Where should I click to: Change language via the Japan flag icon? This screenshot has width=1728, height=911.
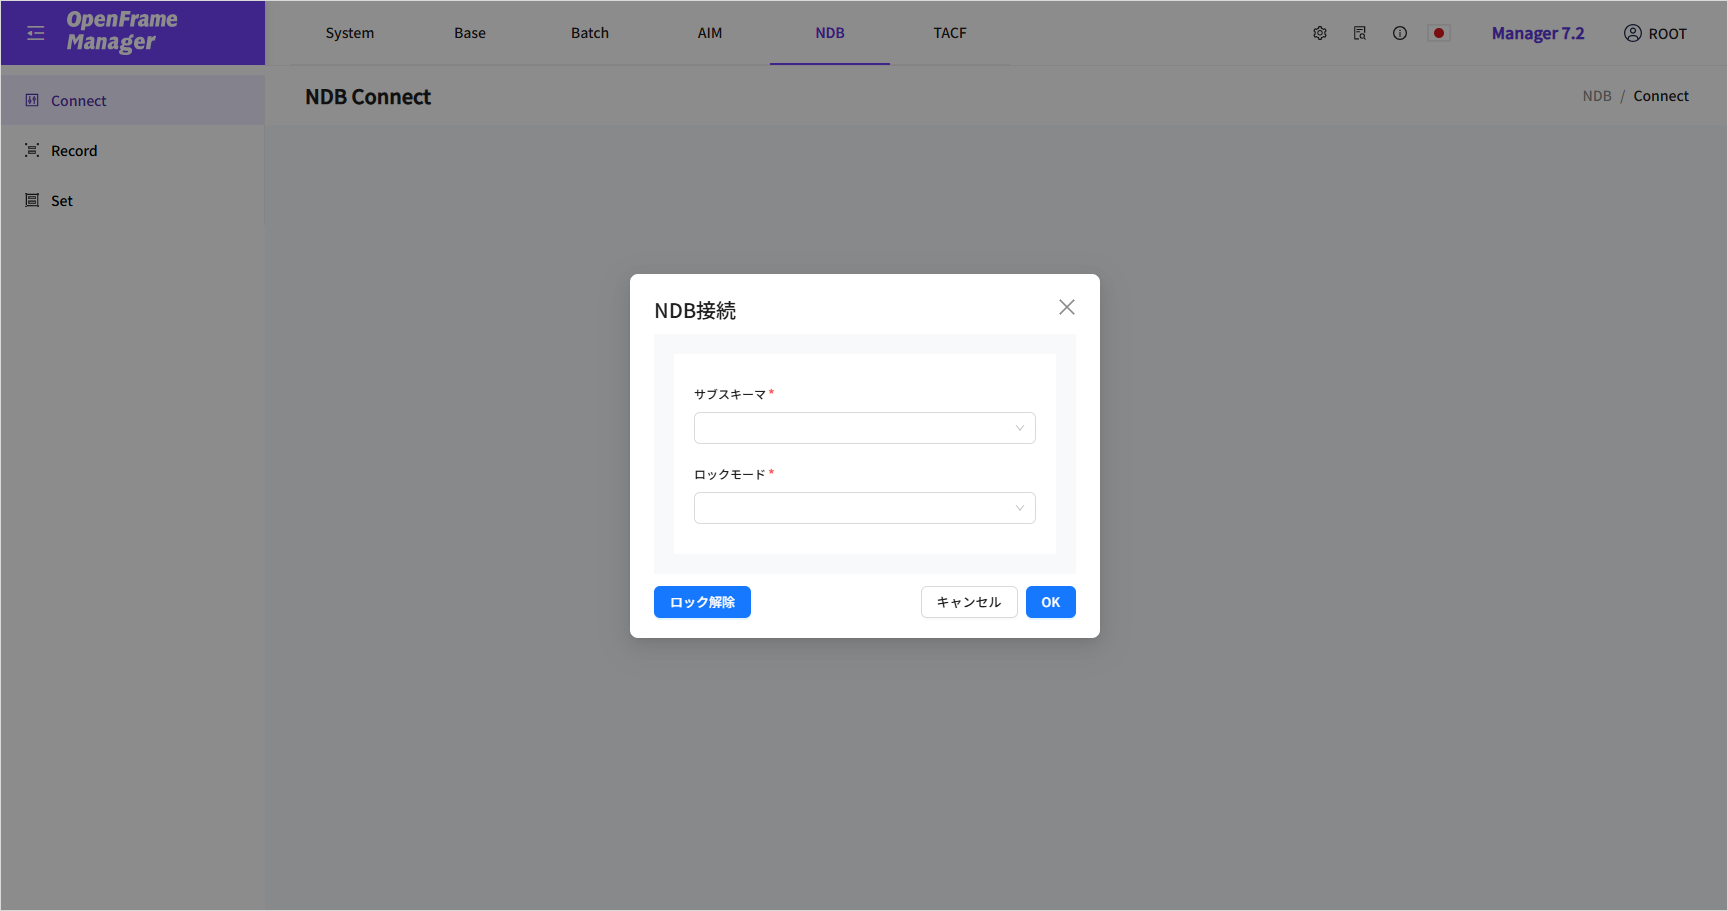click(x=1439, y=33)
